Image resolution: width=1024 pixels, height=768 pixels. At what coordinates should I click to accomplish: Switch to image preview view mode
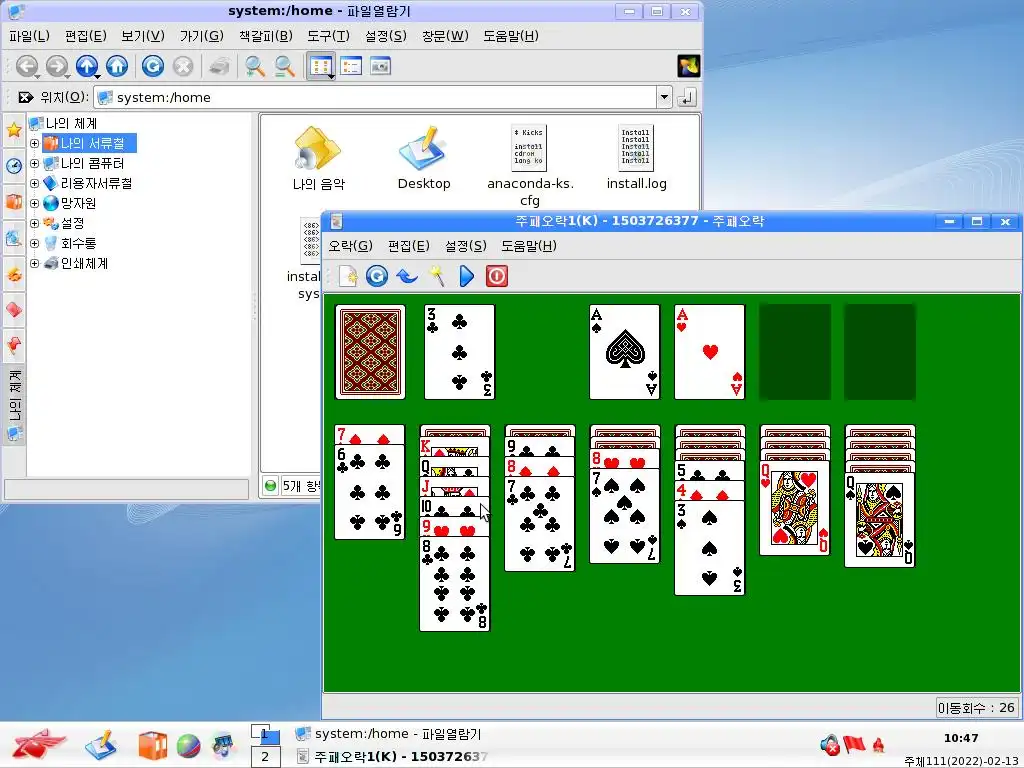point(380,66)
